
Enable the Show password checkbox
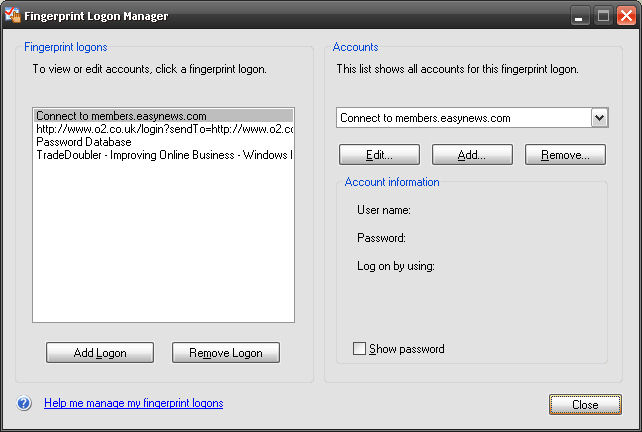point(359,349)
